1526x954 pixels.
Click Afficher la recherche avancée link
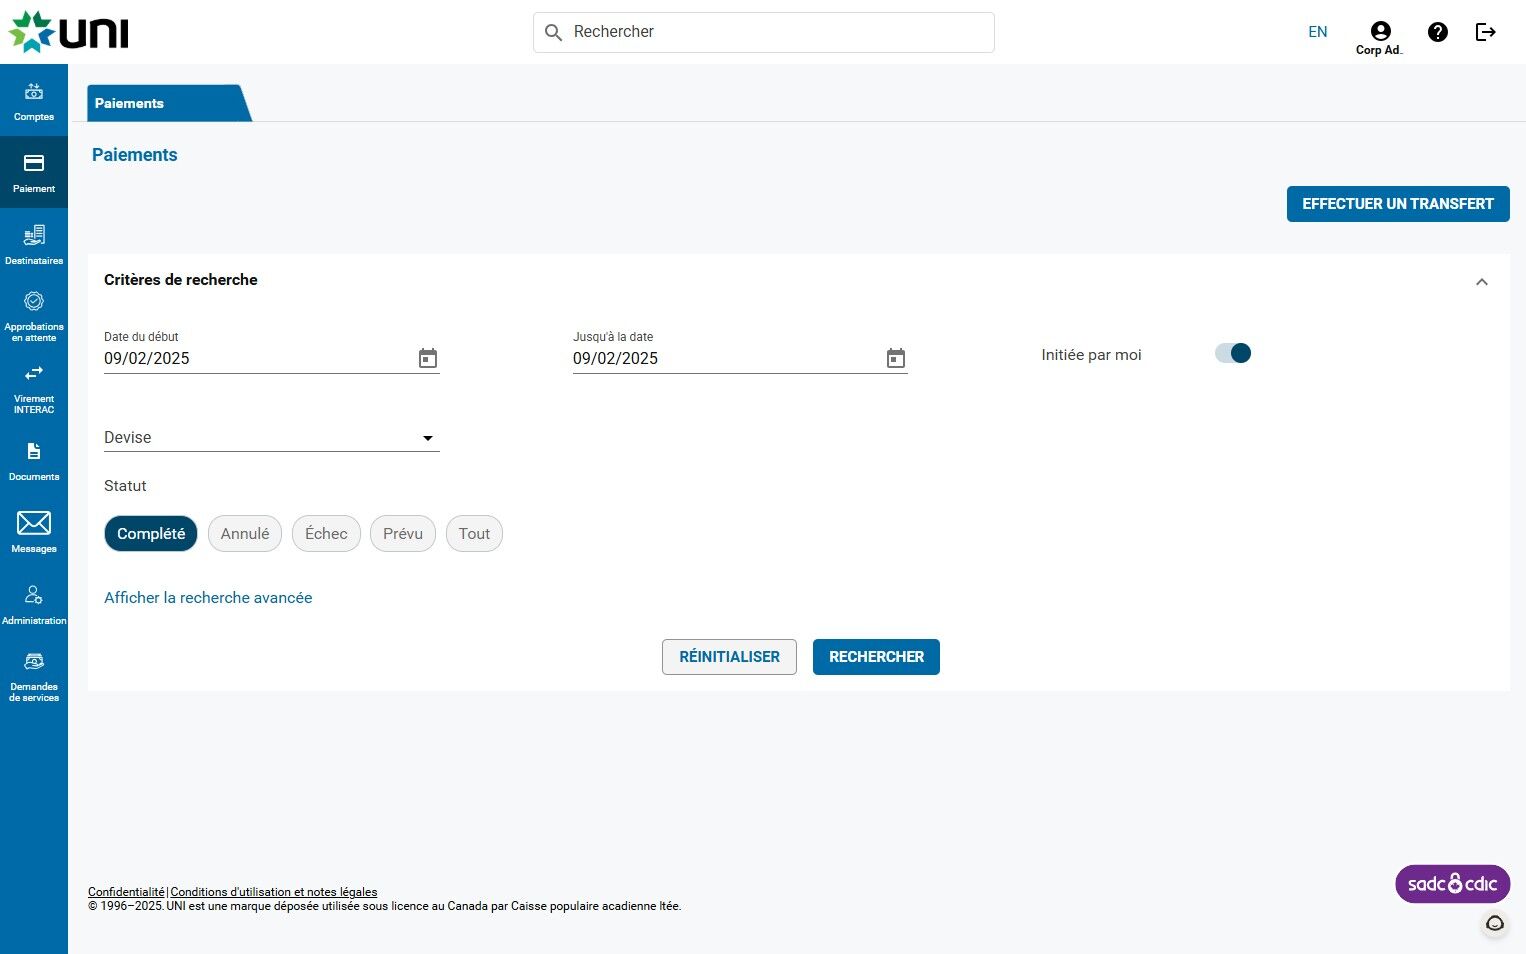click(x=208, y=598)
